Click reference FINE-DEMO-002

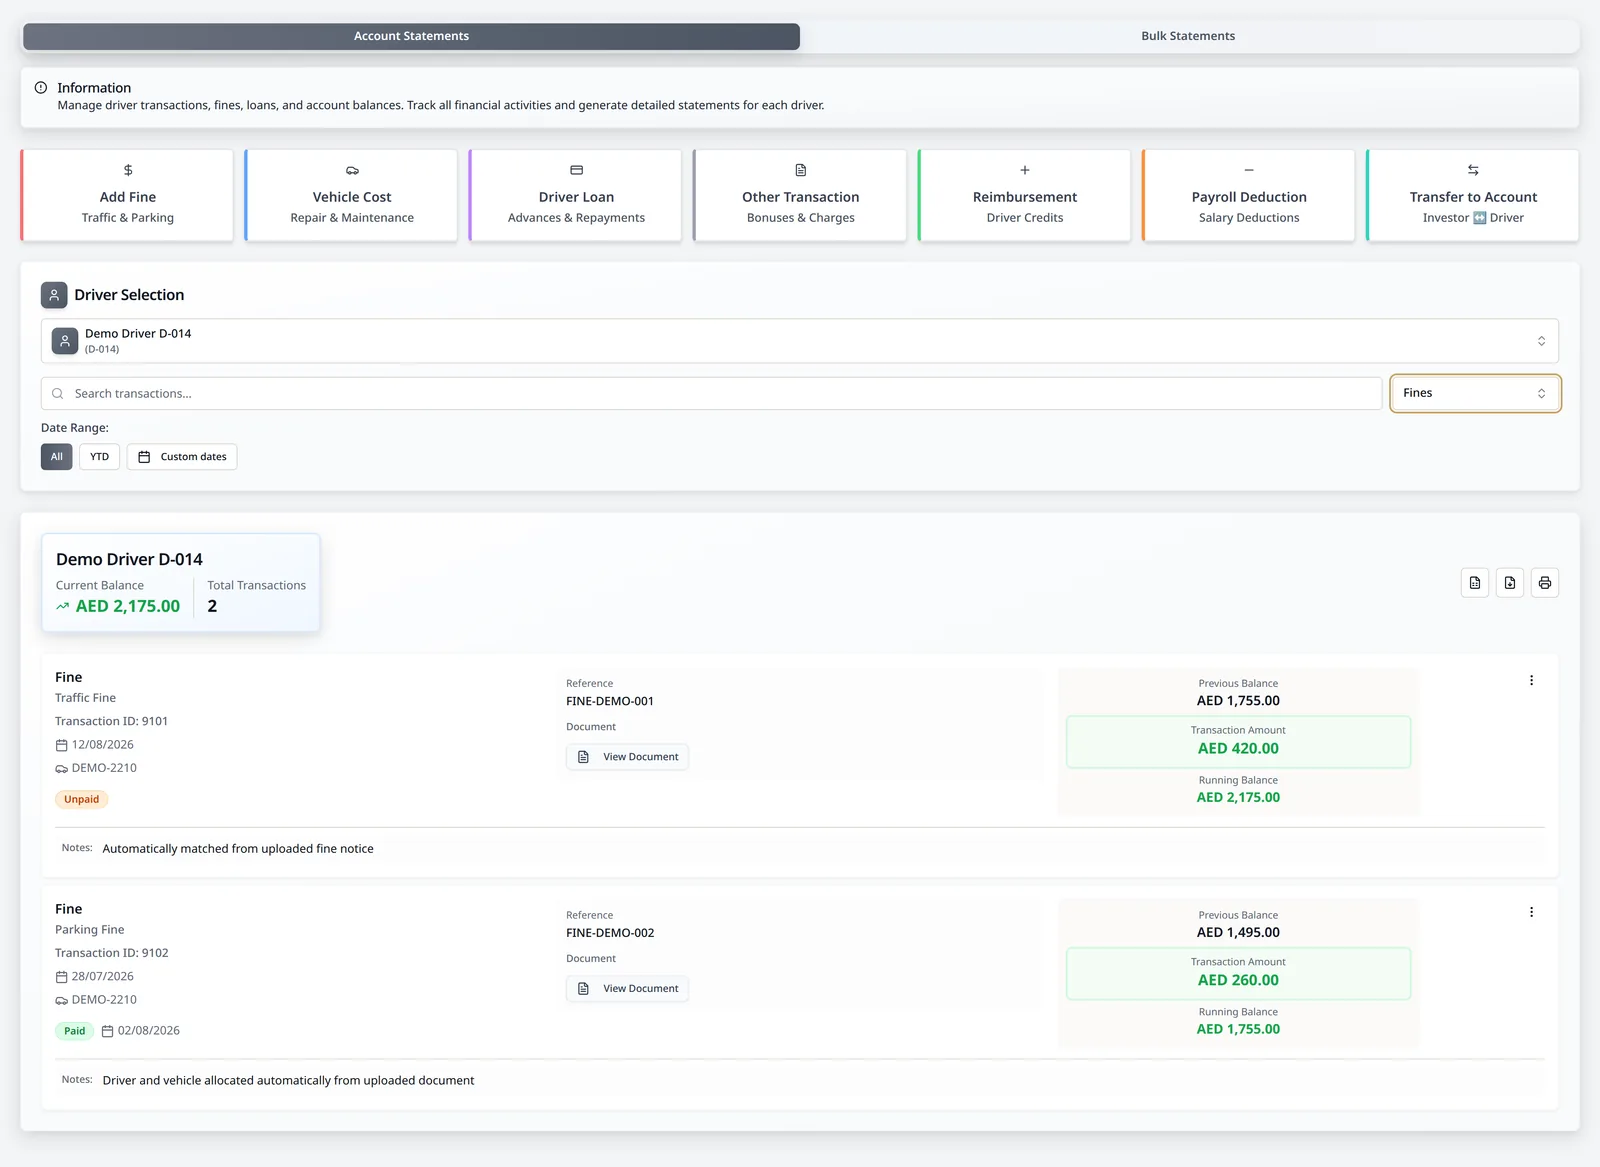point(610,933)
